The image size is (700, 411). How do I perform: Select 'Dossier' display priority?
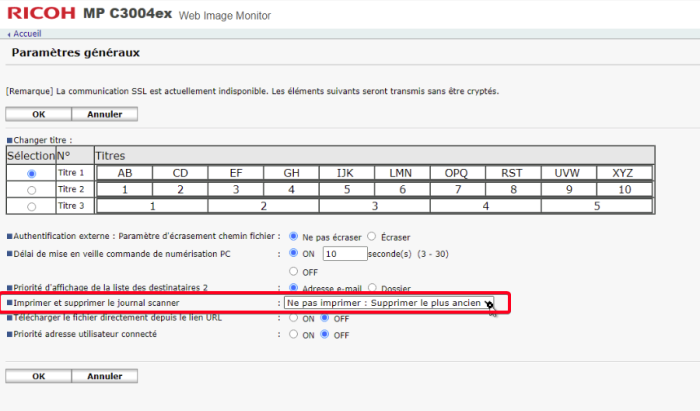click(372, 288)
